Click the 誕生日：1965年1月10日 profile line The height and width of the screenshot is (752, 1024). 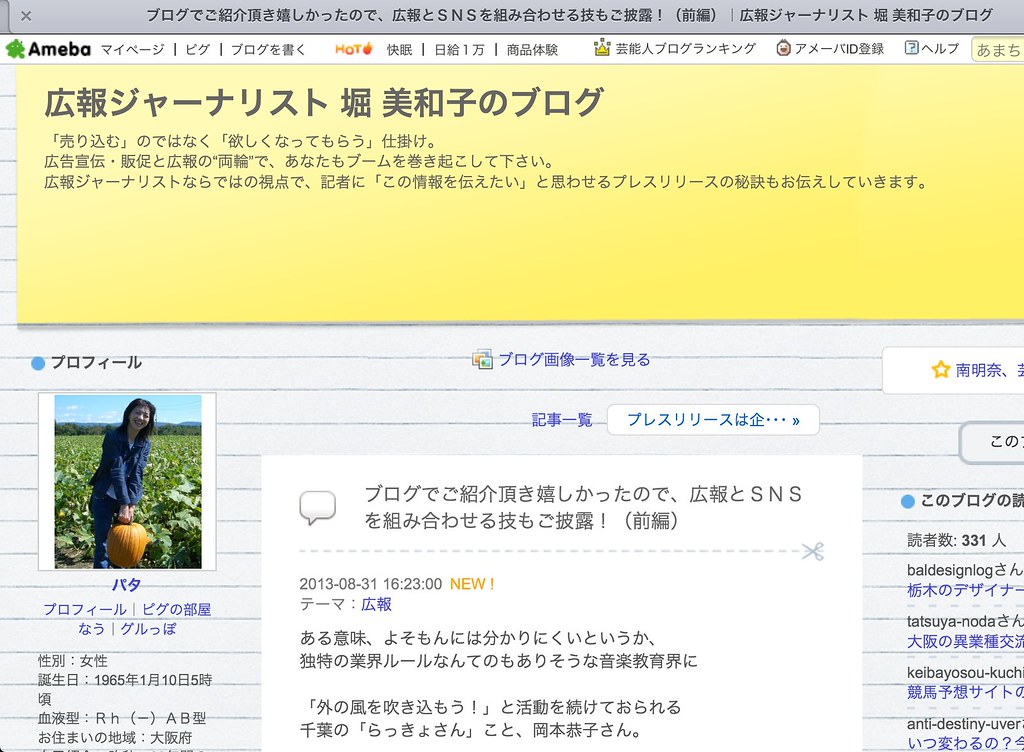coord(125,689)
